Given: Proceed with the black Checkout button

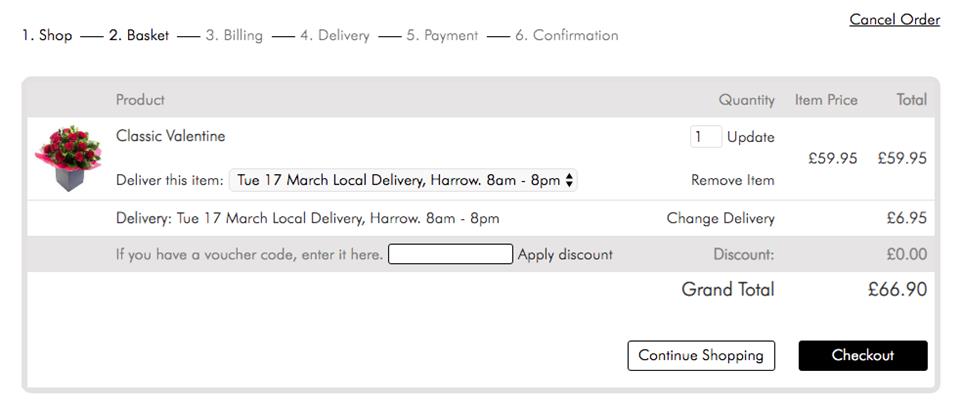Looking at the screenshot, I should 862,355.
